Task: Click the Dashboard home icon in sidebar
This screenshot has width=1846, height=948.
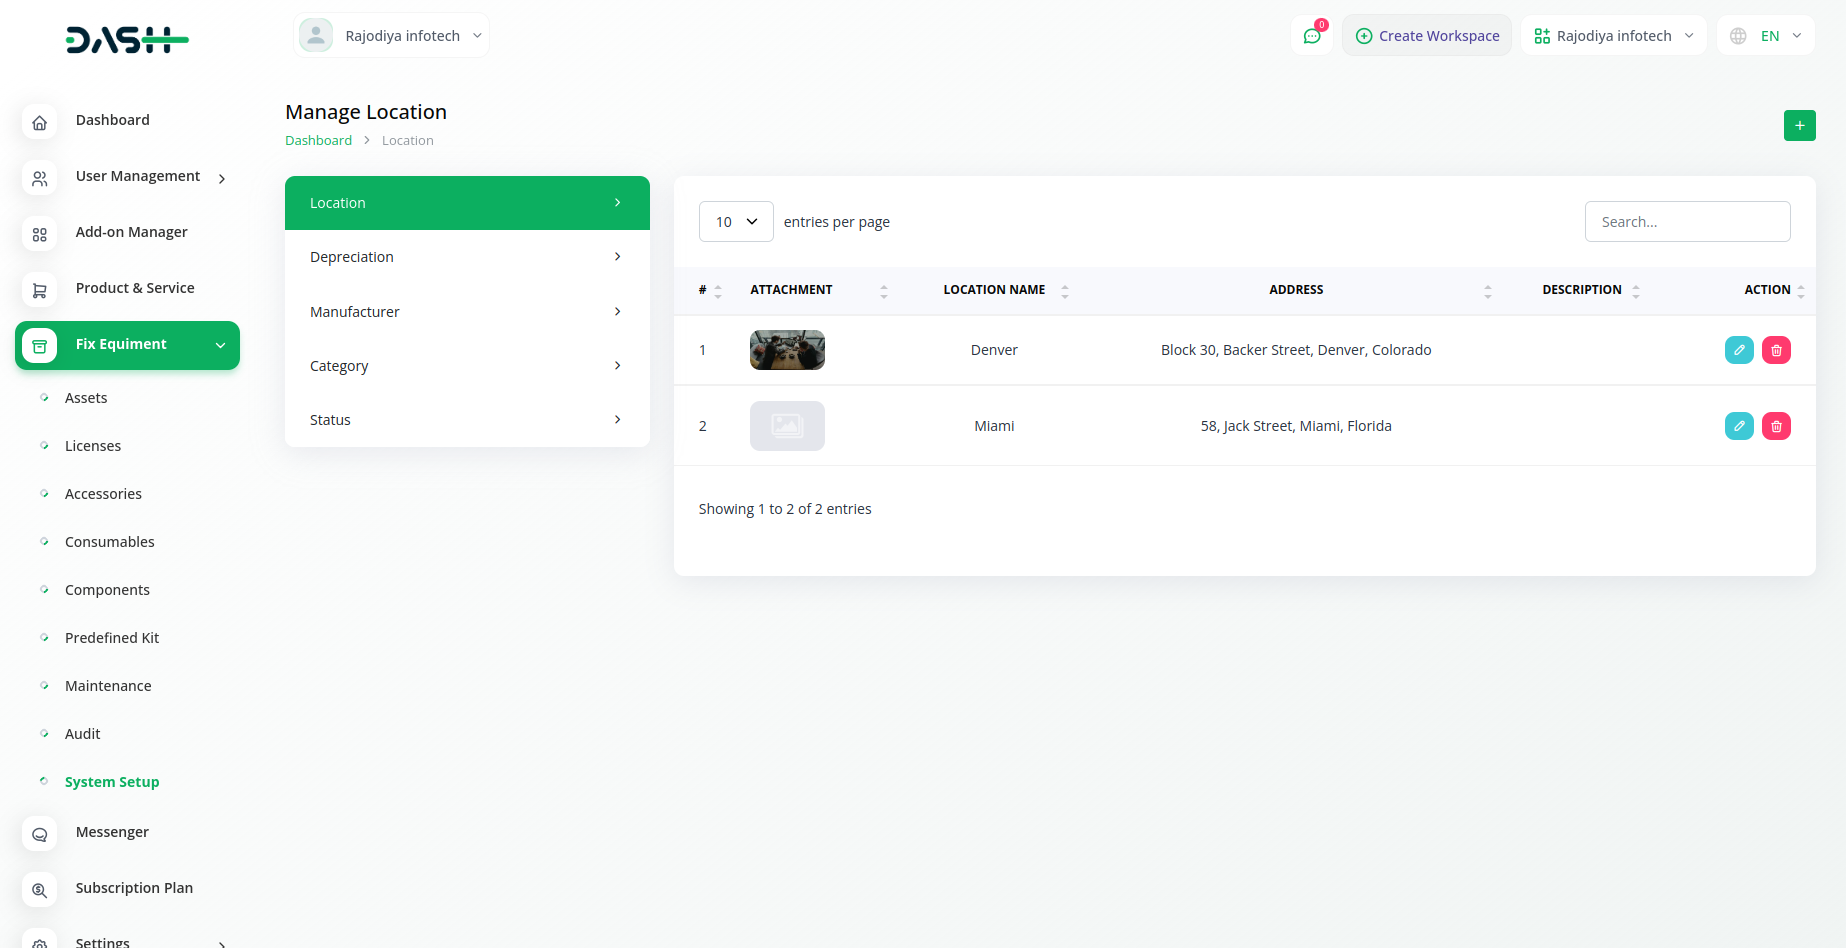Action: [40, 122]
